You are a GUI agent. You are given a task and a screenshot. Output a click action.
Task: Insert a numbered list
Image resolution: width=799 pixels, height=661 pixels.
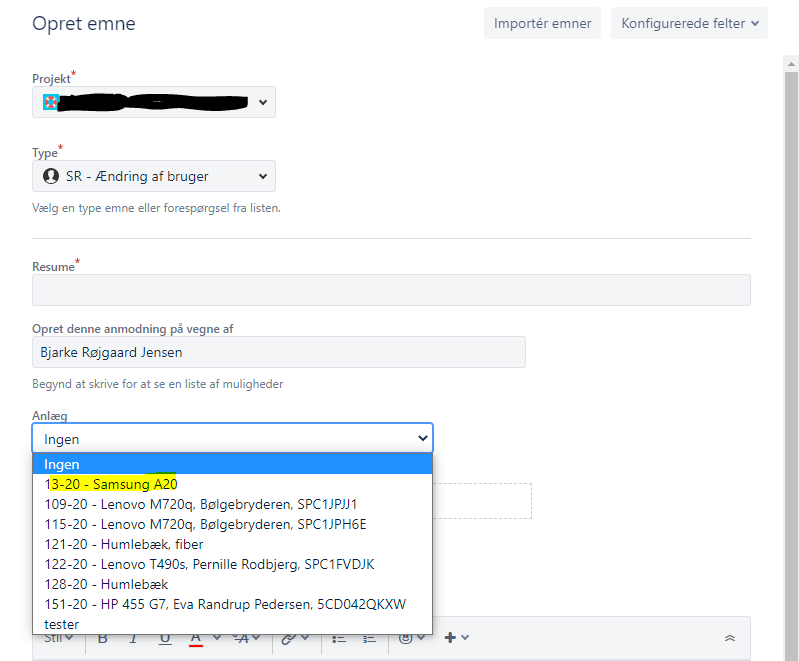point(369,639)
